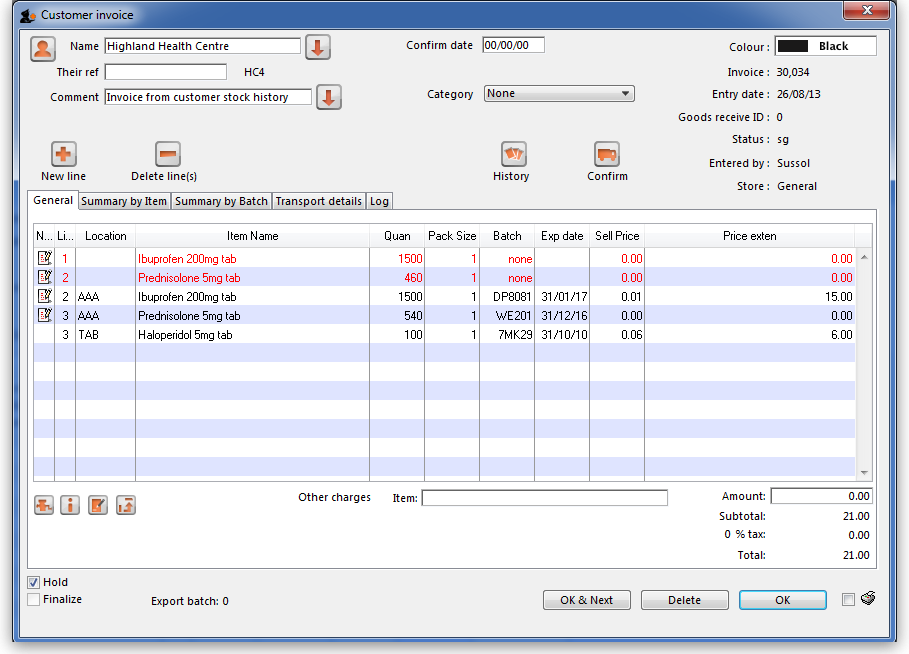This screenshot has width=909, height=654.
Task: Click the orange info icon below table
Action: pyautogui.click(x=70, y=505)
